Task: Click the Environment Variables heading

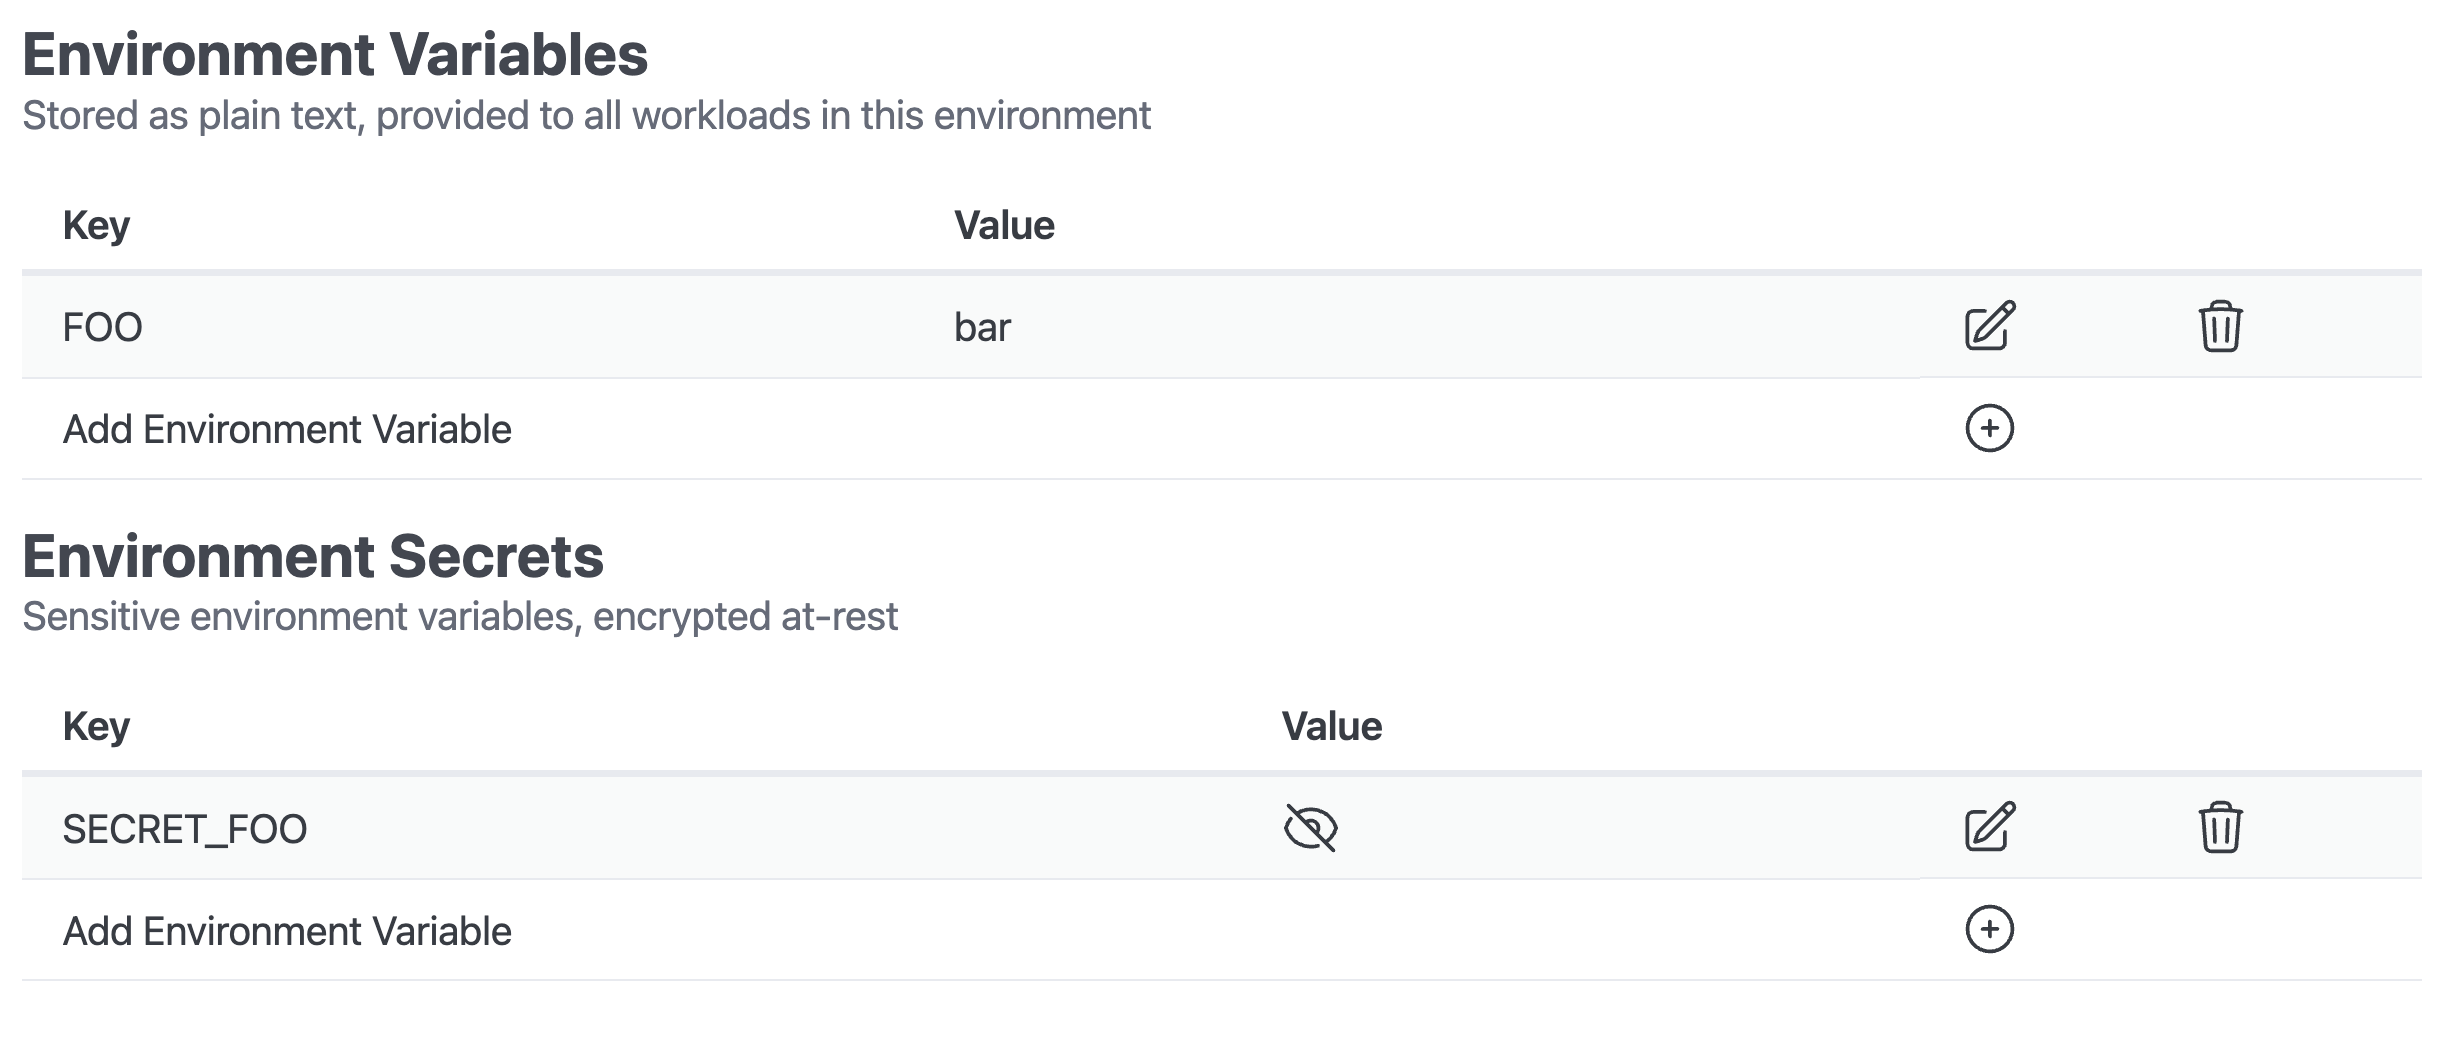Action: 335,54
